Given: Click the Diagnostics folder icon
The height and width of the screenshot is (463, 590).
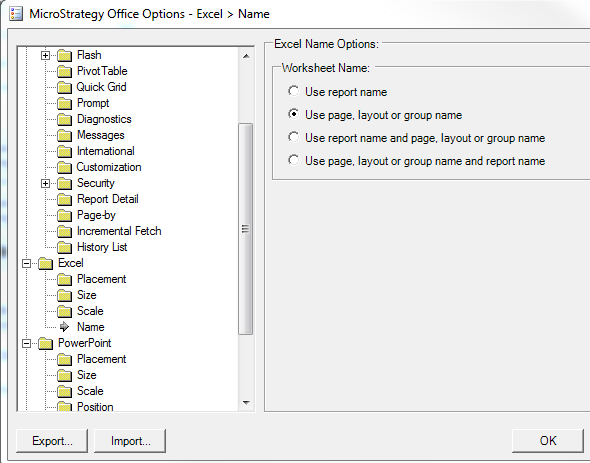Looking at the screenshot, I should tap(64, 119).
